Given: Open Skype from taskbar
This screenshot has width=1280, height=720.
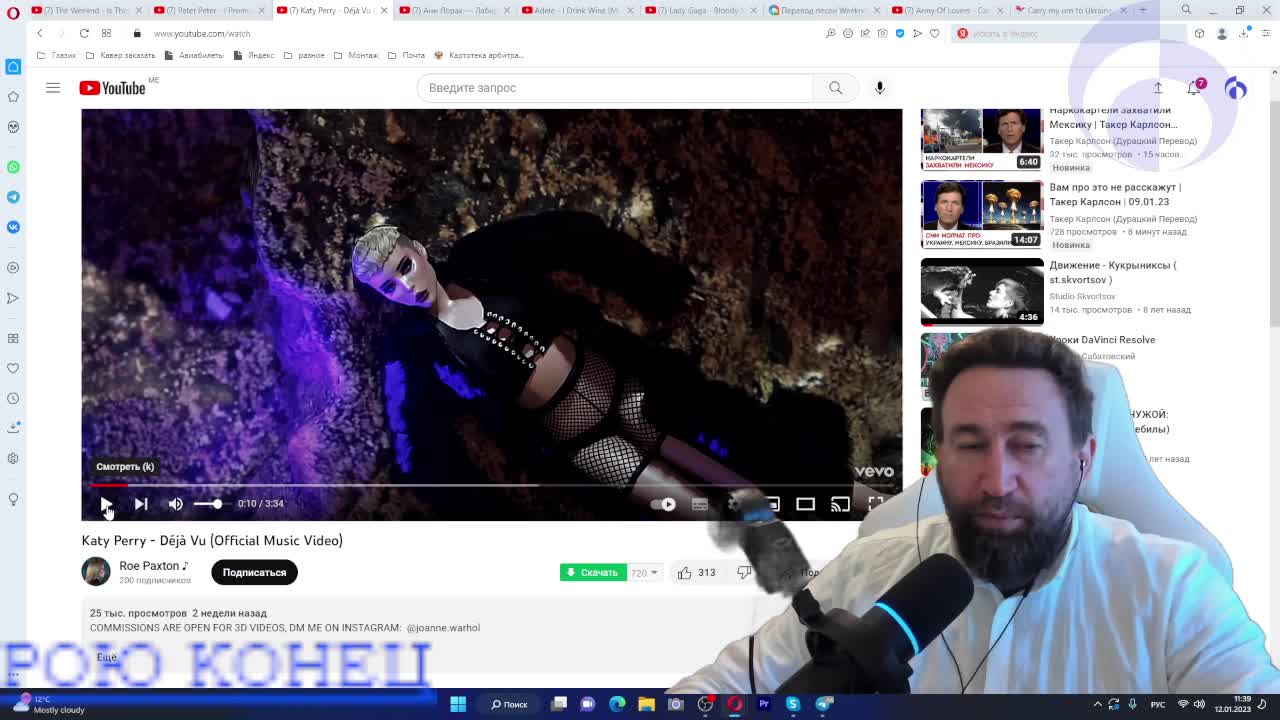Looking at the screenshot, I should (793, 704).
